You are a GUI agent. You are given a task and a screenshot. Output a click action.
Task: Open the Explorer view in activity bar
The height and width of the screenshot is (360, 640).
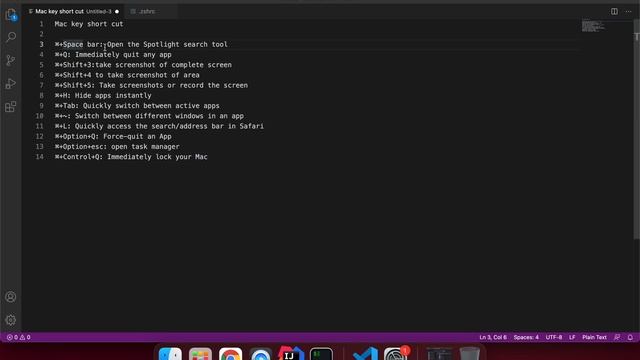point(11,15)
